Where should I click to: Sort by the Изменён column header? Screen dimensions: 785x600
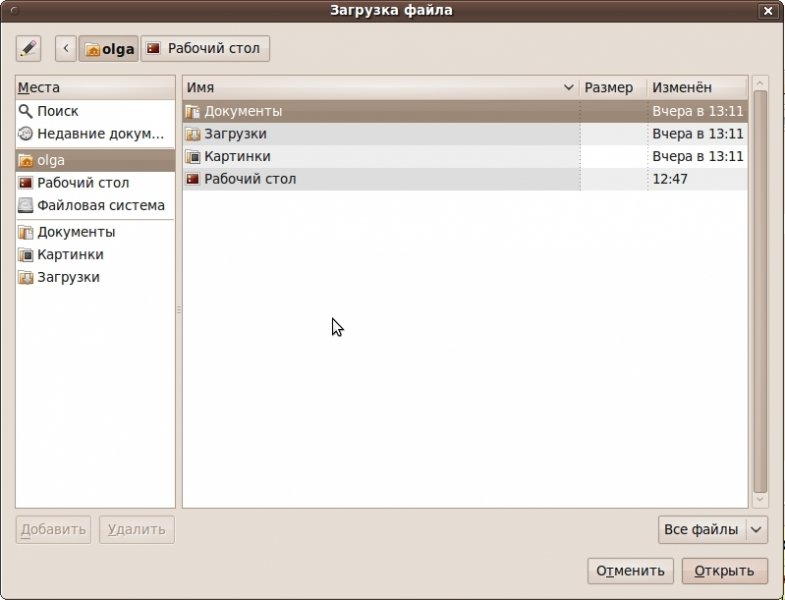[697, 88]
